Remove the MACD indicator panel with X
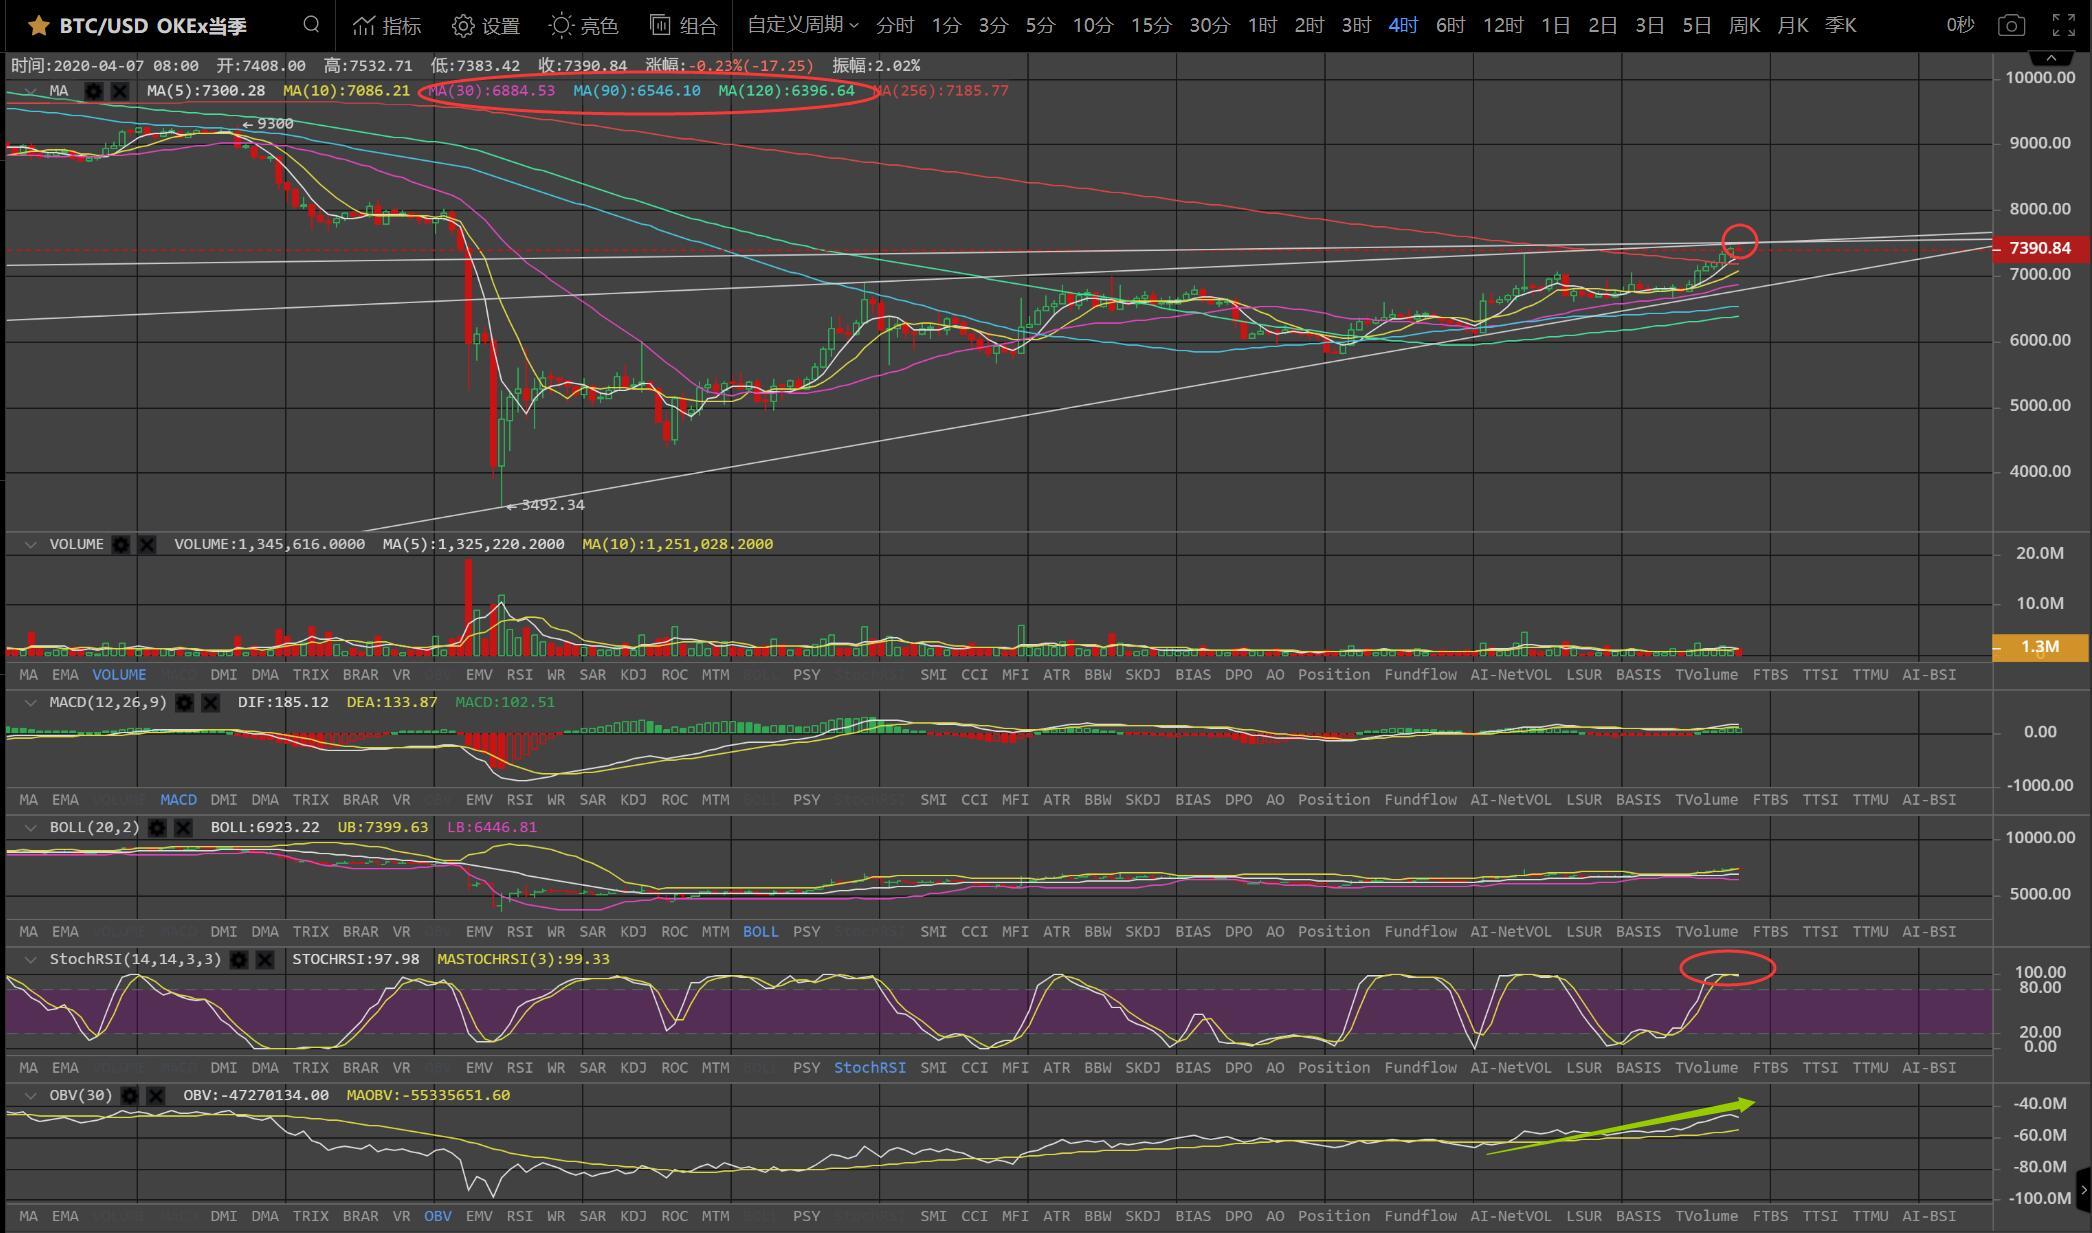 [x=211, y=703]
